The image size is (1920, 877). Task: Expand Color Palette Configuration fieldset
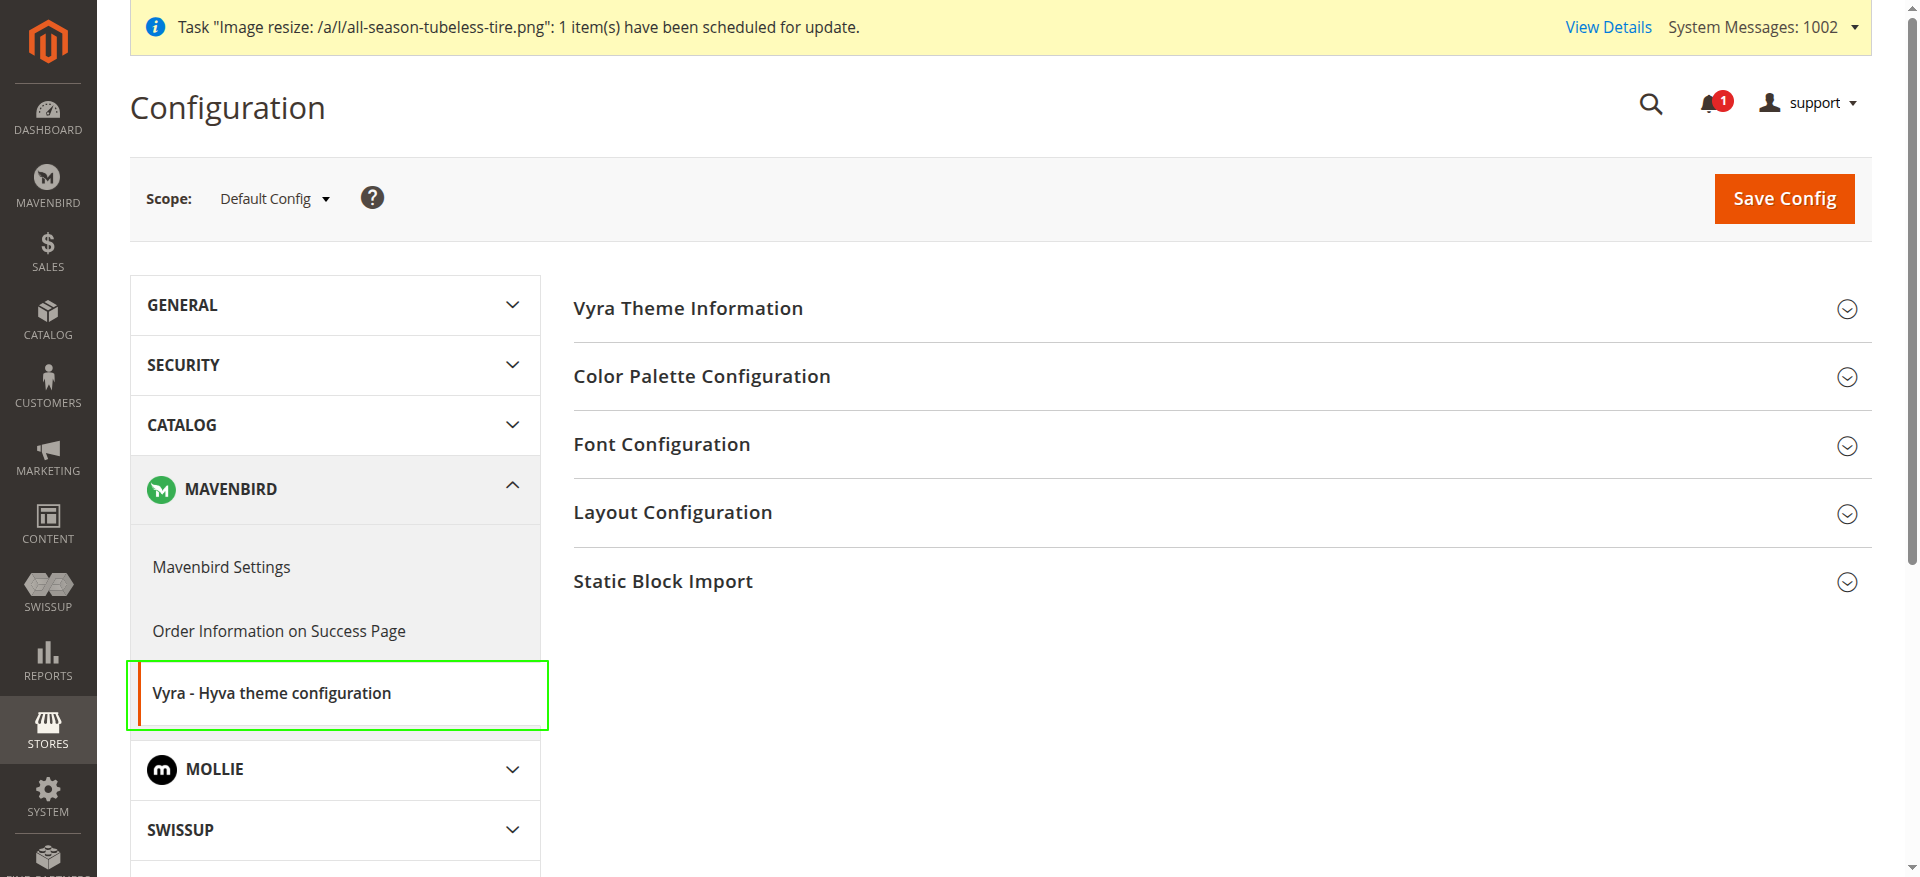(1222, 377)
